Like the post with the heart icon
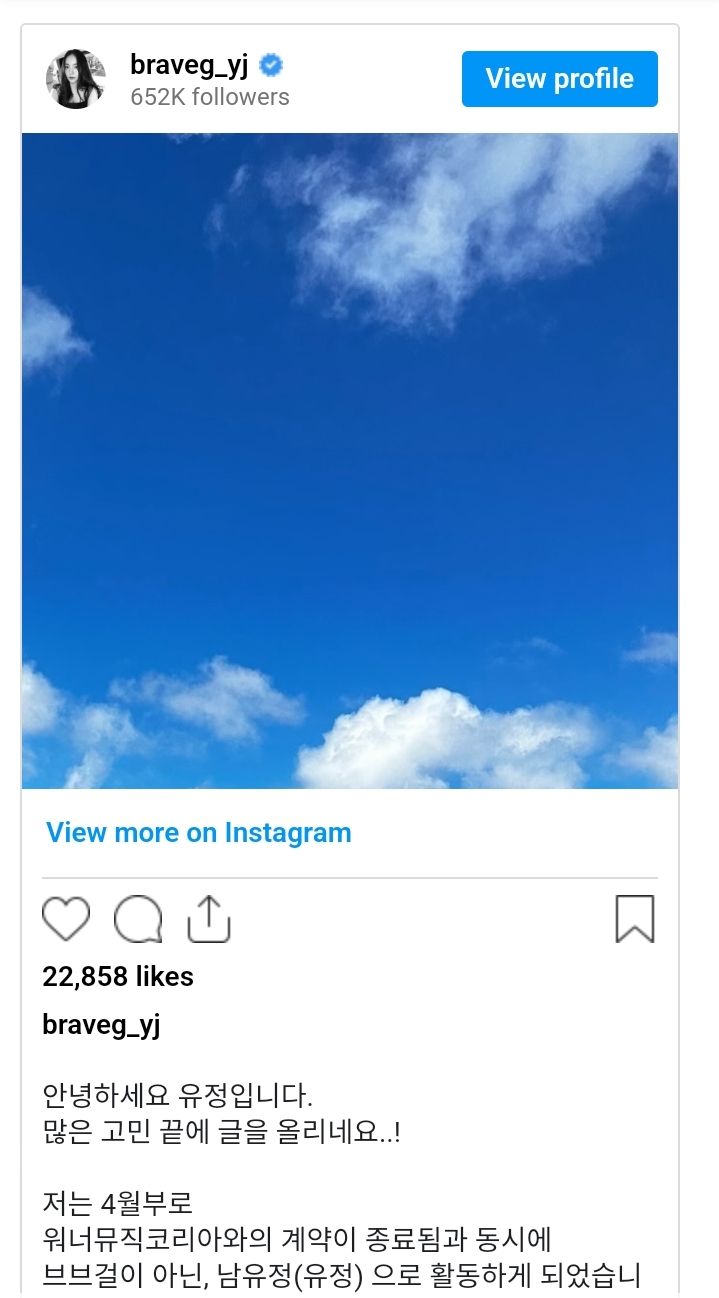Viewport: 719px width, 1298px height. coord(66,918)
